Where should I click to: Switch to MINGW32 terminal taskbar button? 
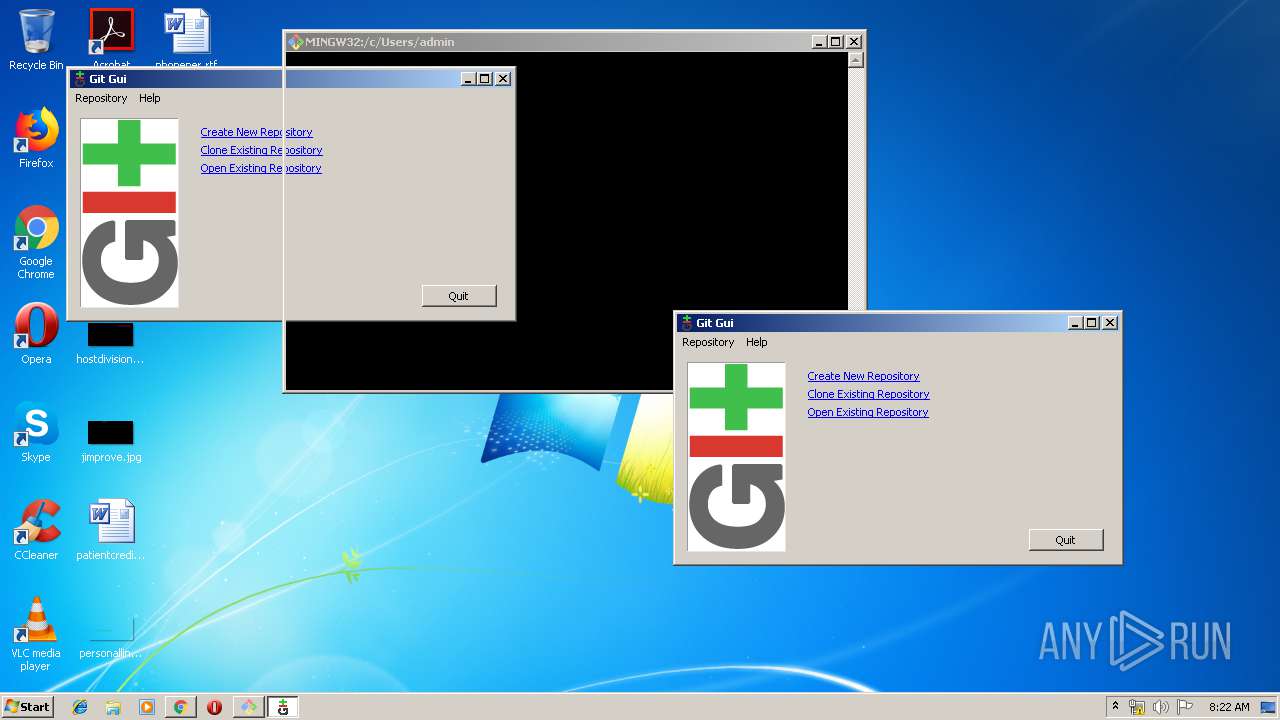tap(248, 707)
